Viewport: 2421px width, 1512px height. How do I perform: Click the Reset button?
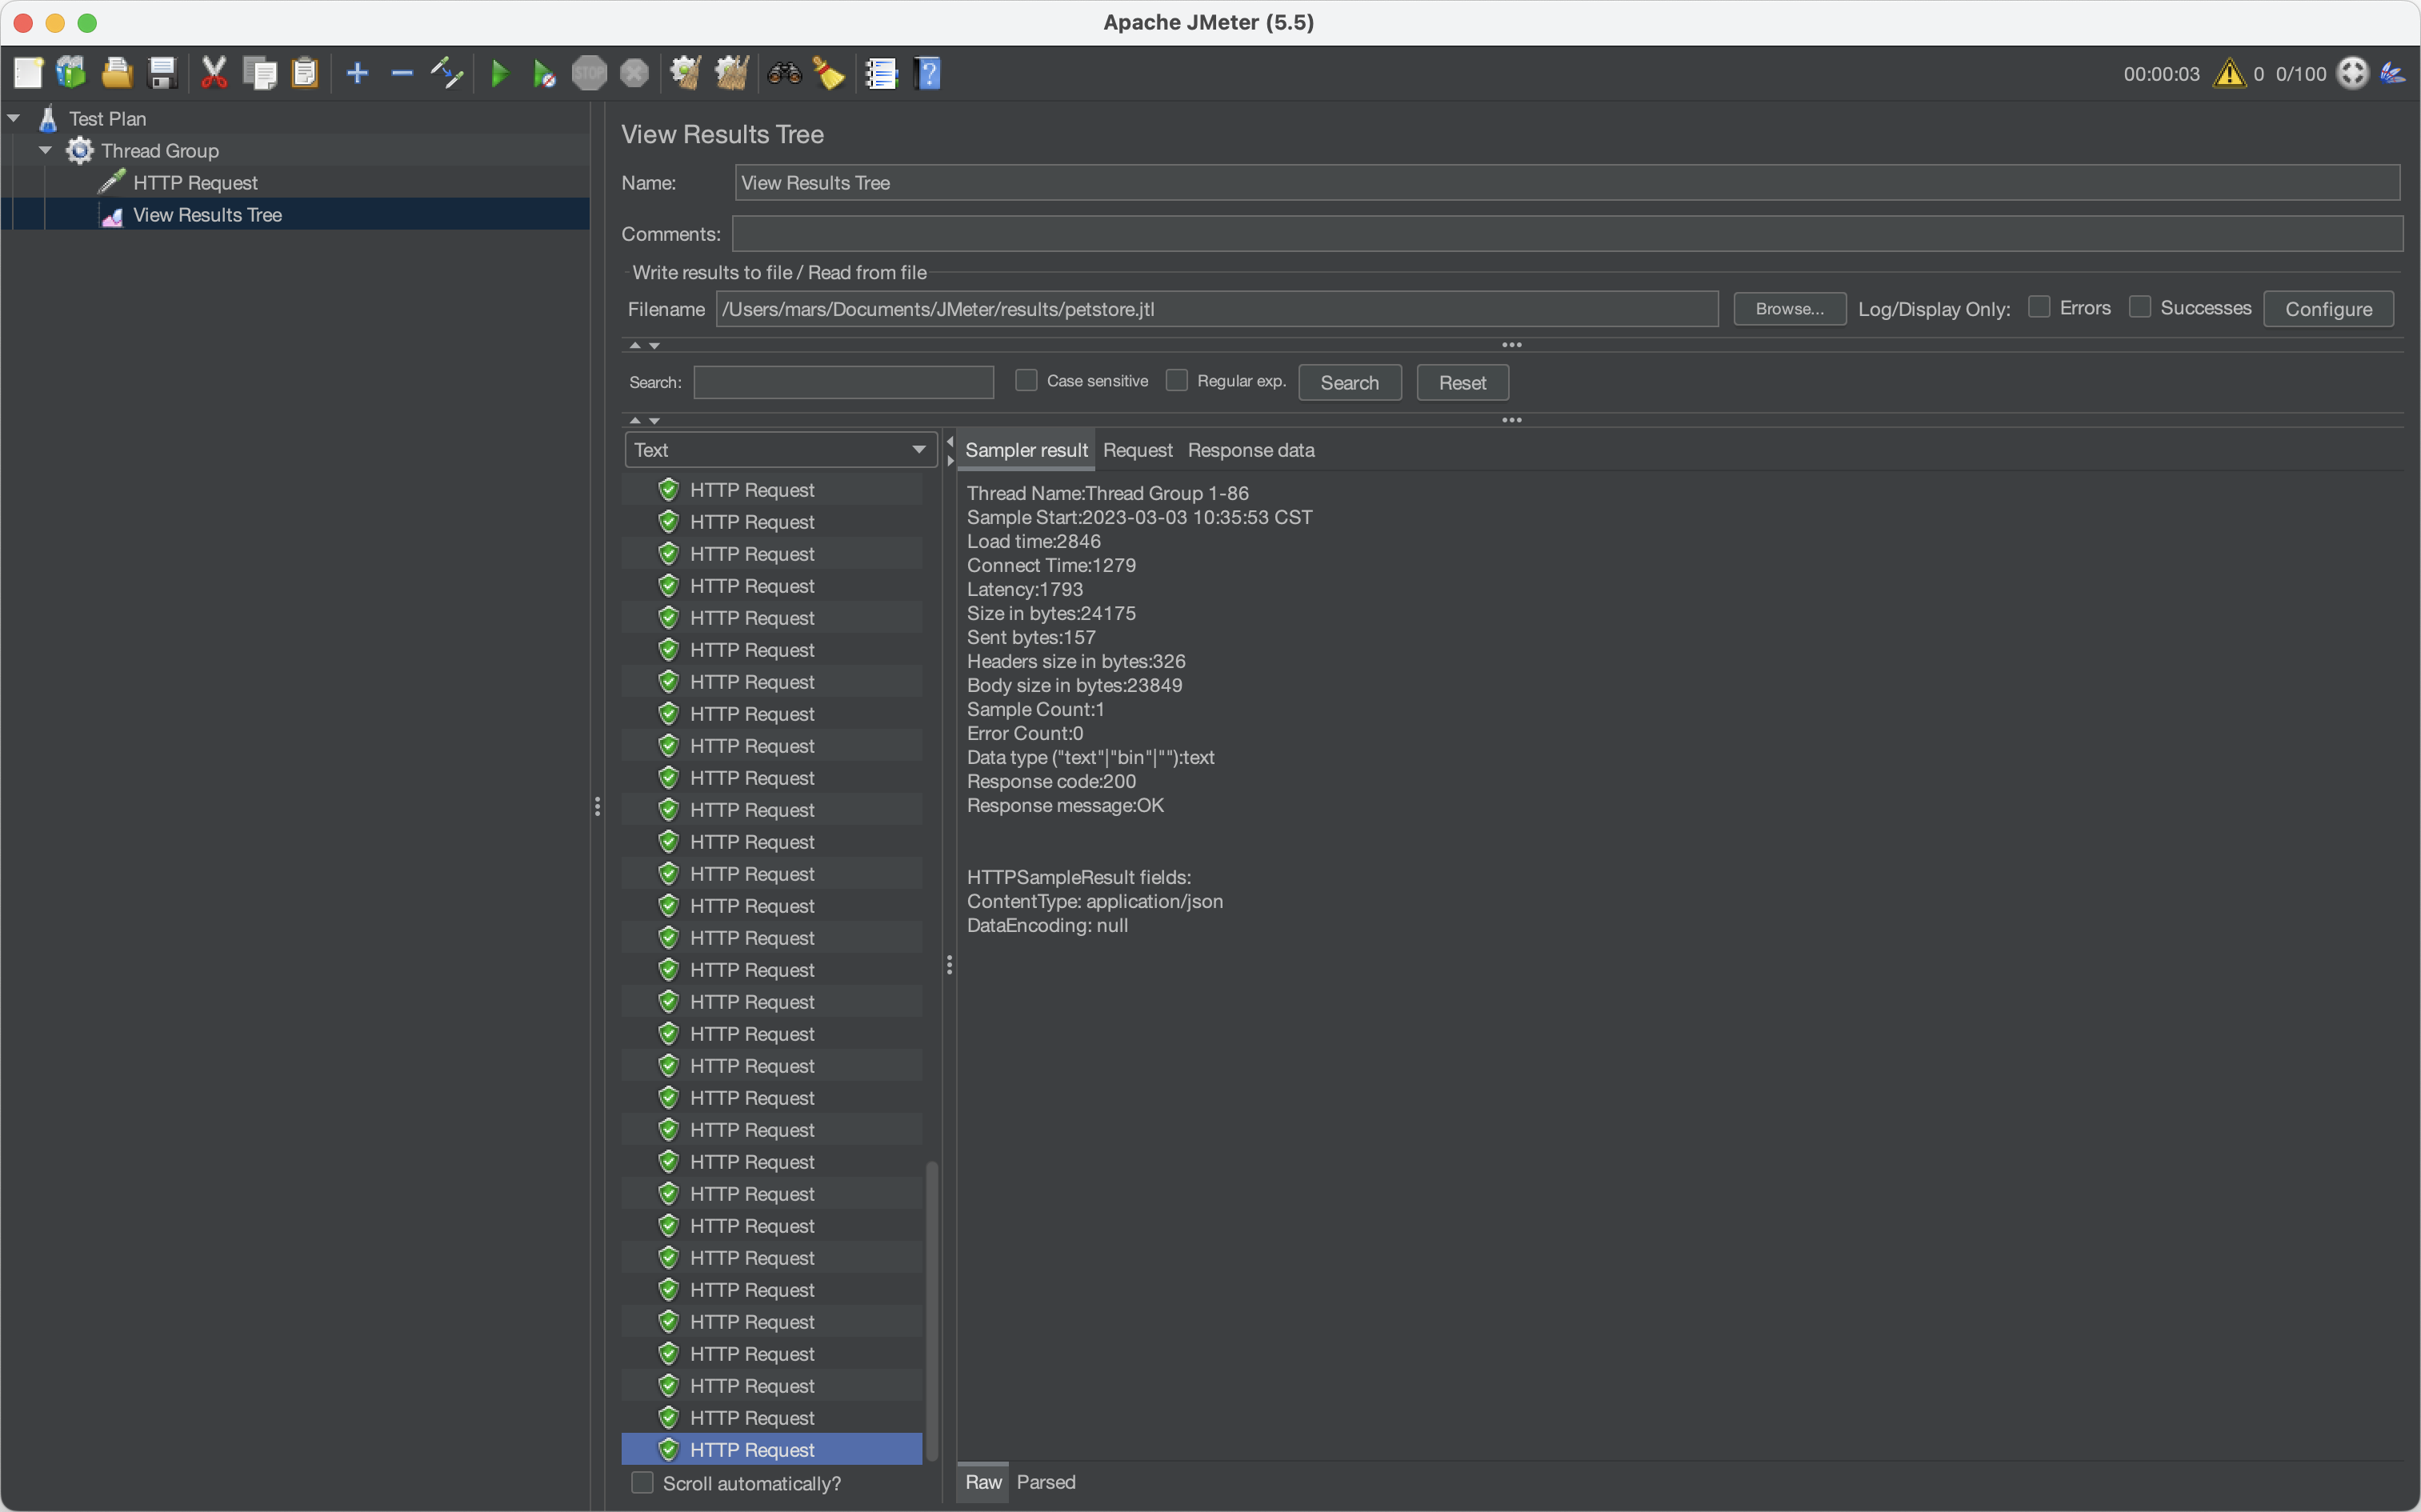(1462, 383)
